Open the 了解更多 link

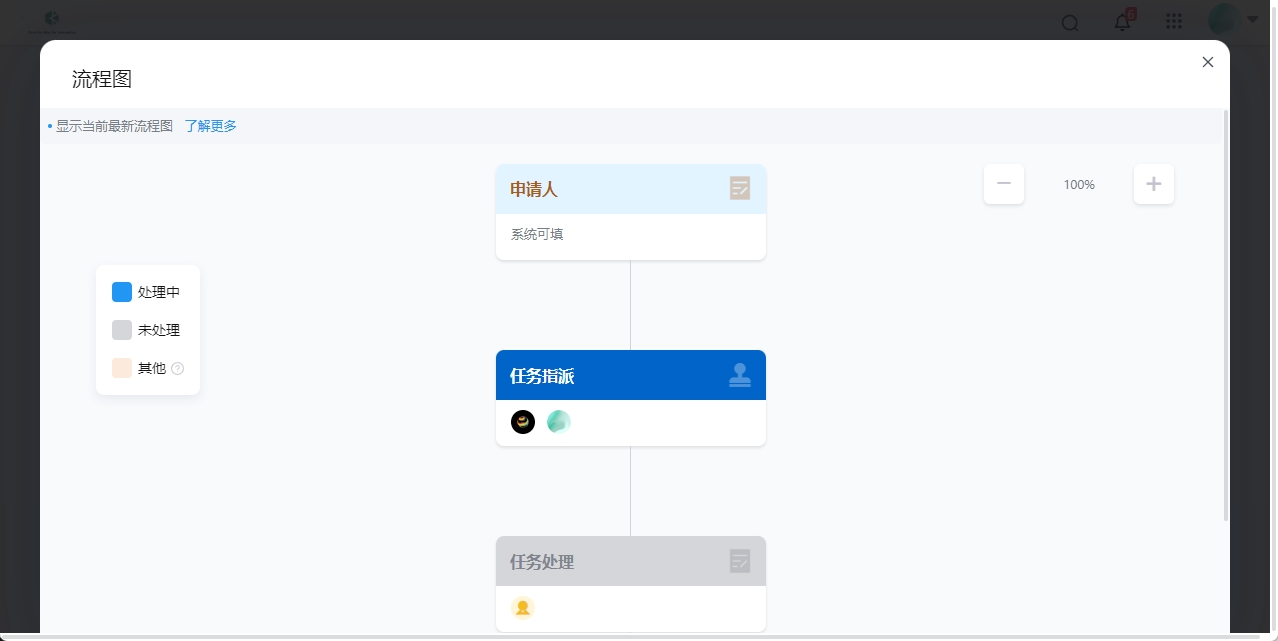pos(211,126)
